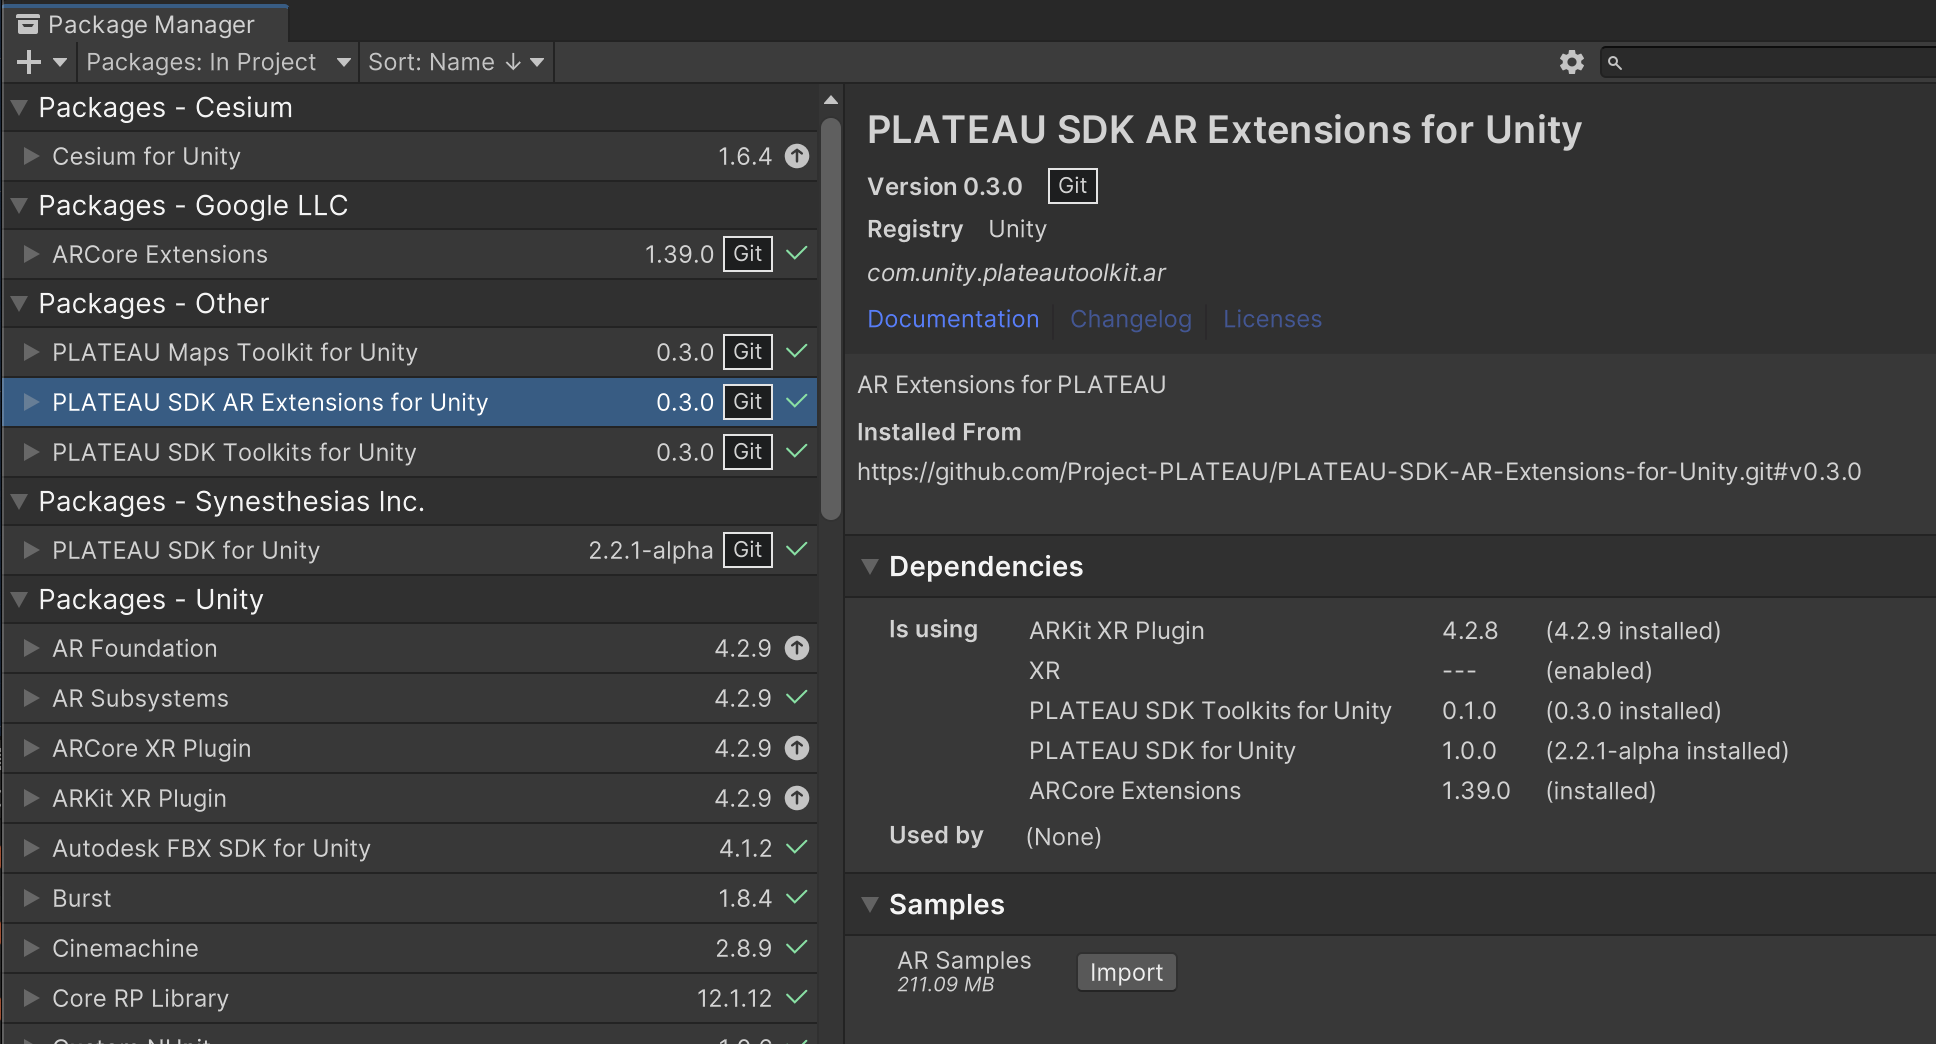Click installed checkmark for PLATEAU SDK Toolkits
1936x1044 pixels.
click(797, 451)
